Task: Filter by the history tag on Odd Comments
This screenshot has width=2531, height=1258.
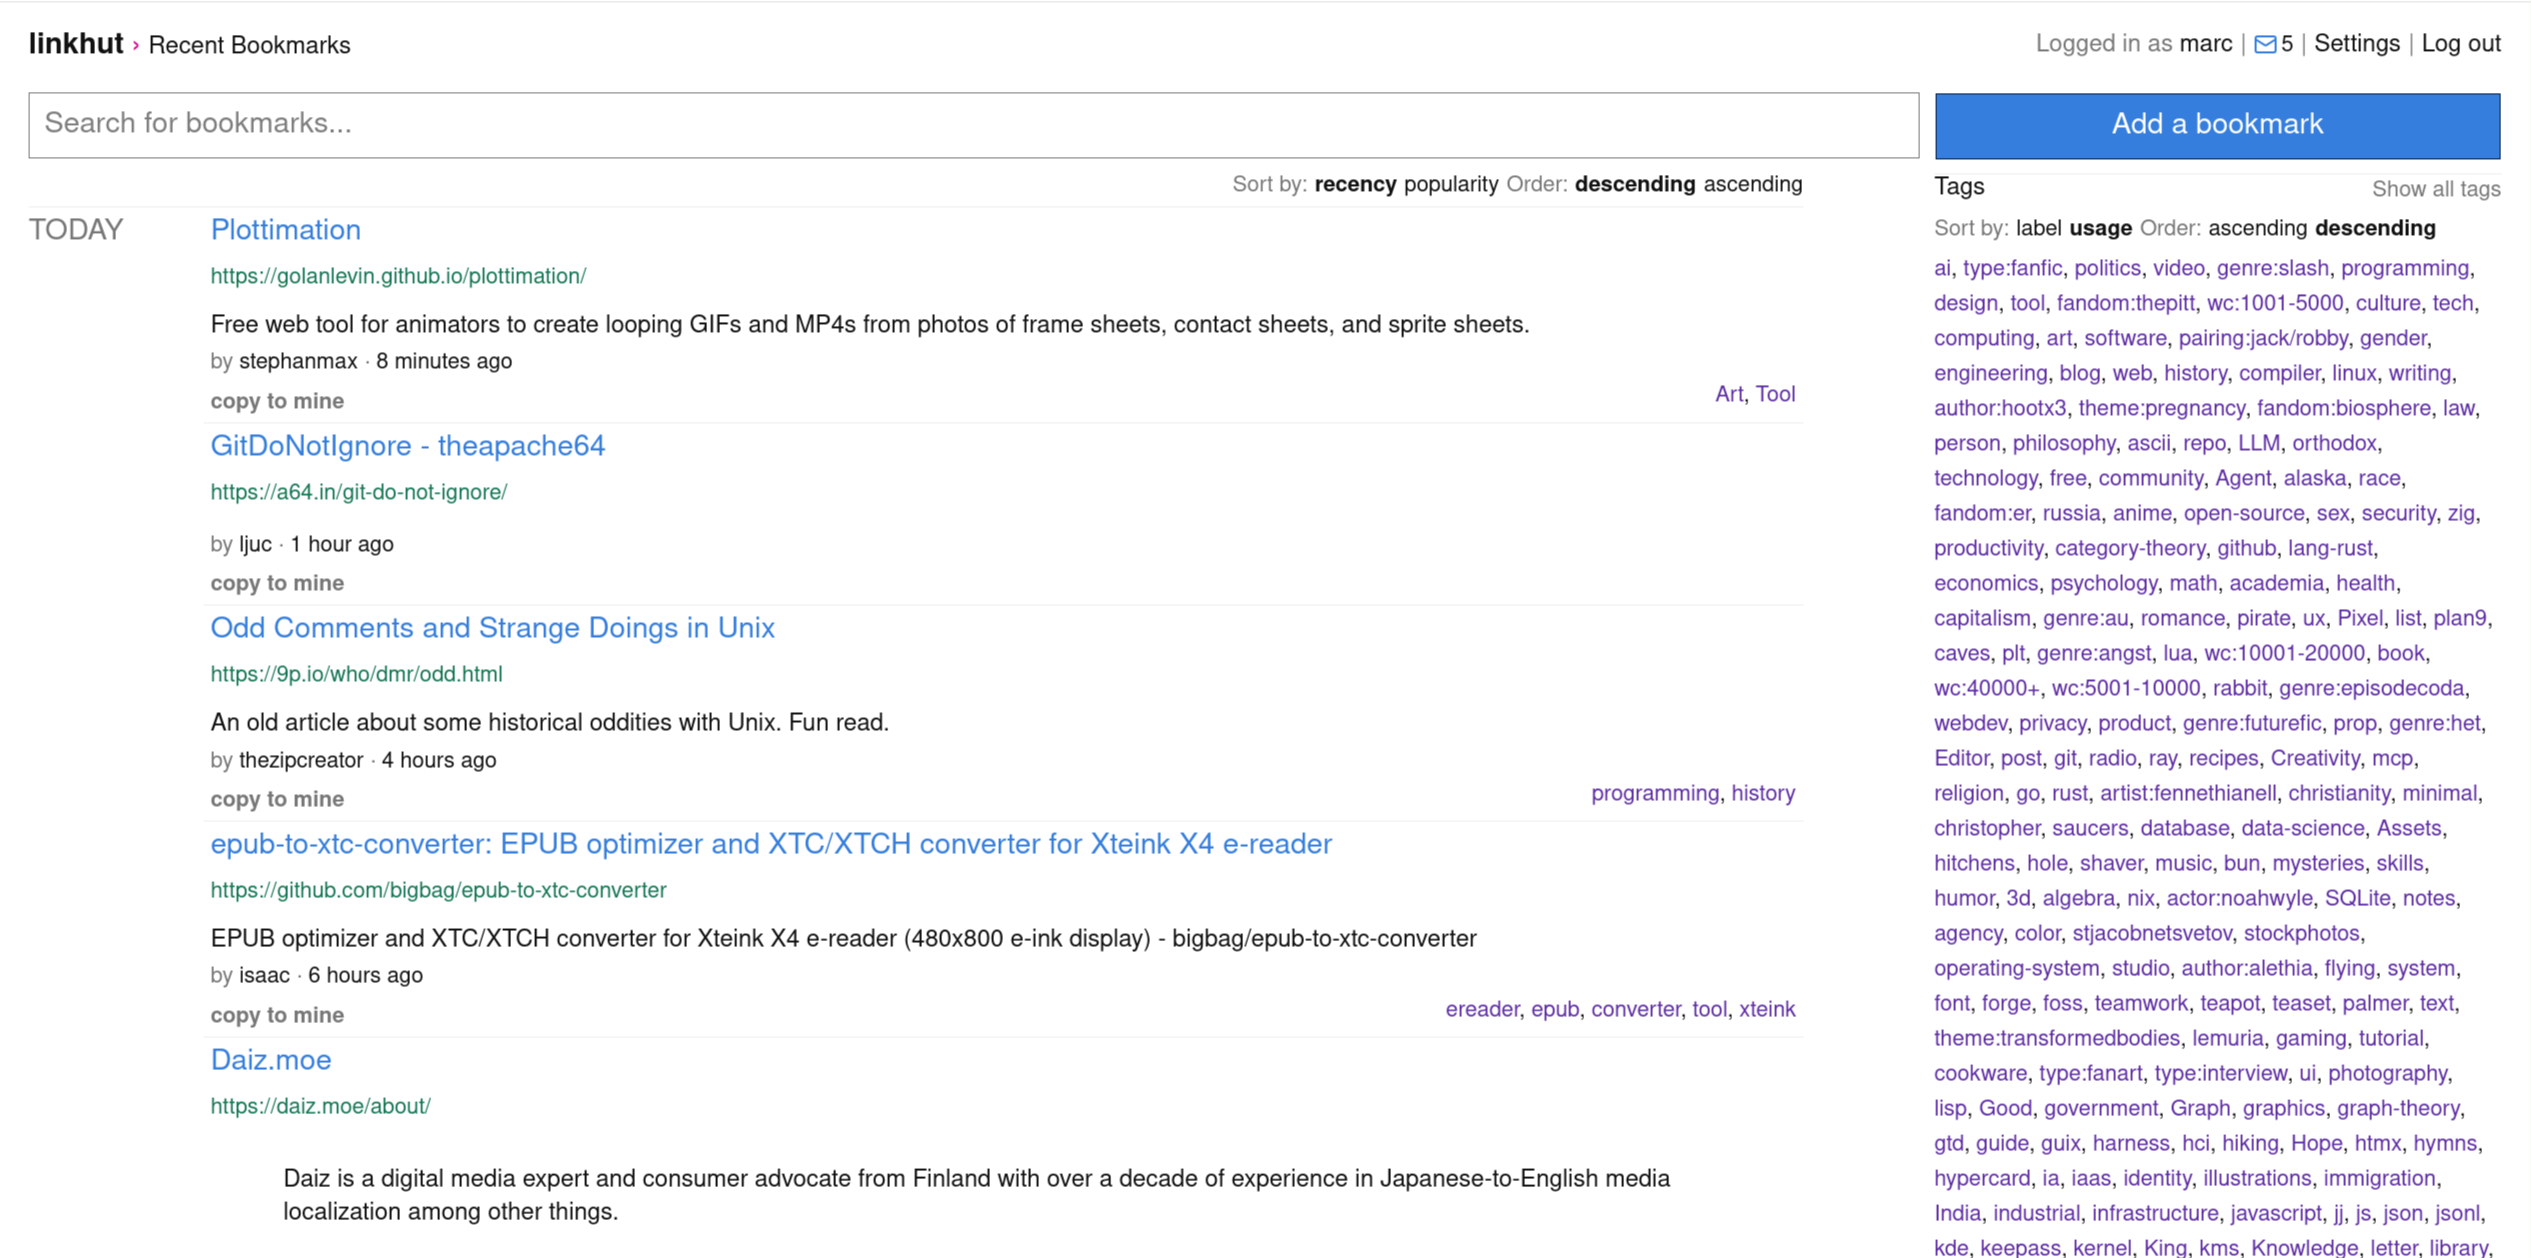Action: pyautogui.click(x=1763, y=793)
